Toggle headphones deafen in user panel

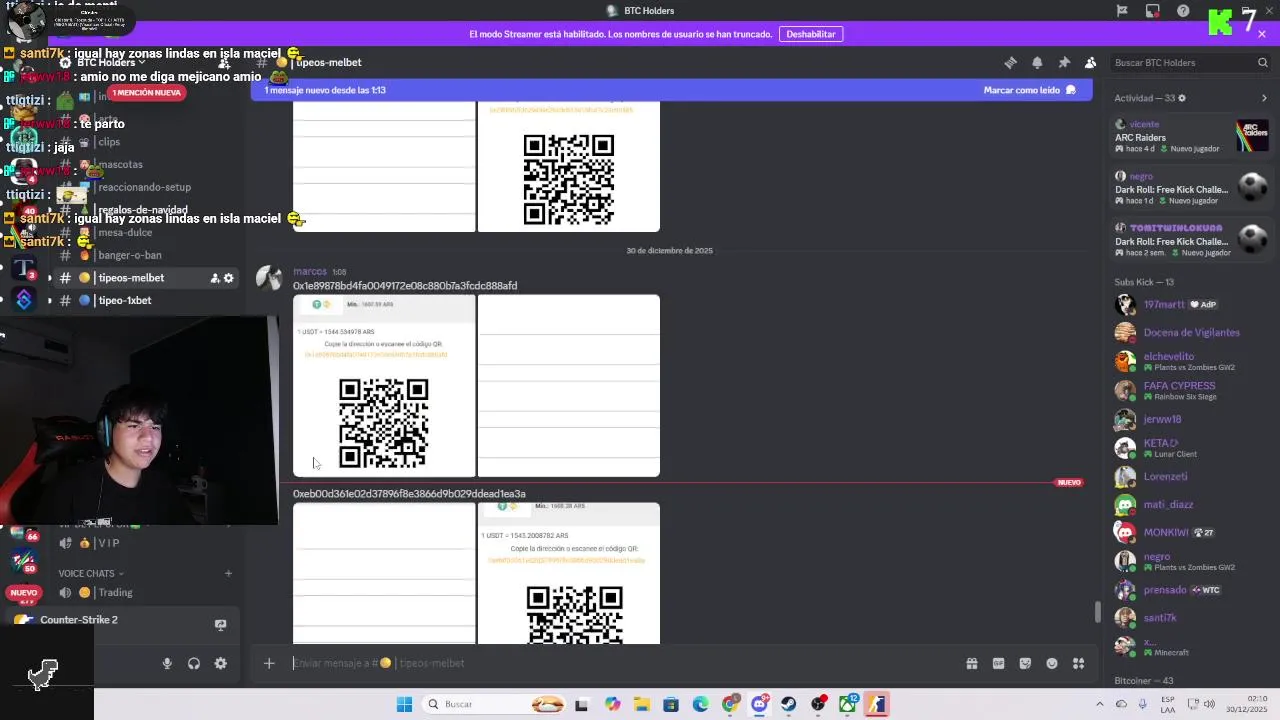point(194,663)
